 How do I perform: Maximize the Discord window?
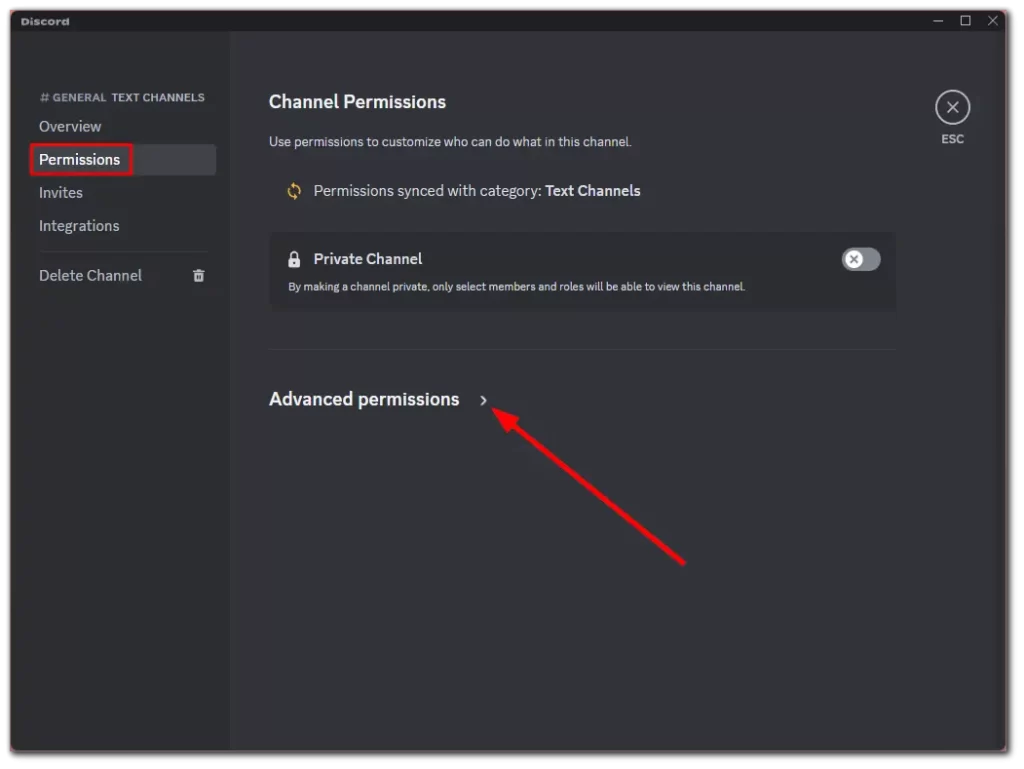pyautogui.click(x=965, y=21)
